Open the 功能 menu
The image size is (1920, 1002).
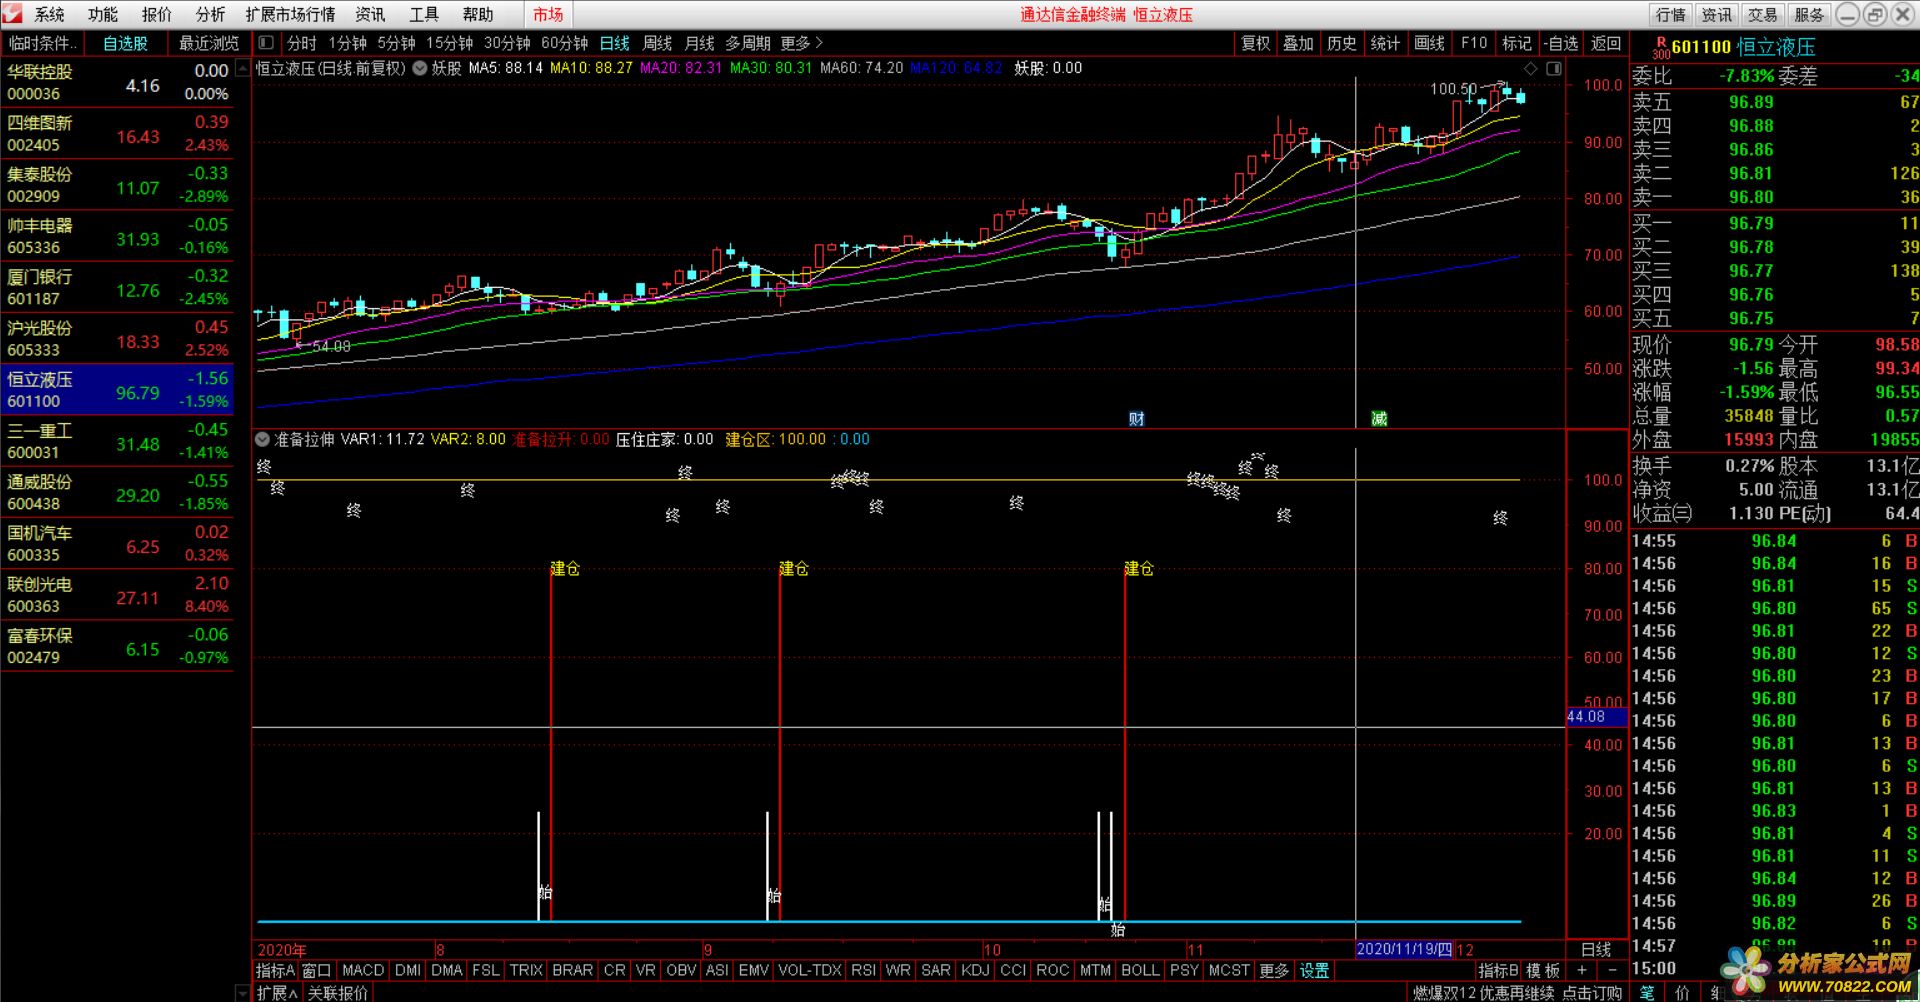[103, 14]
